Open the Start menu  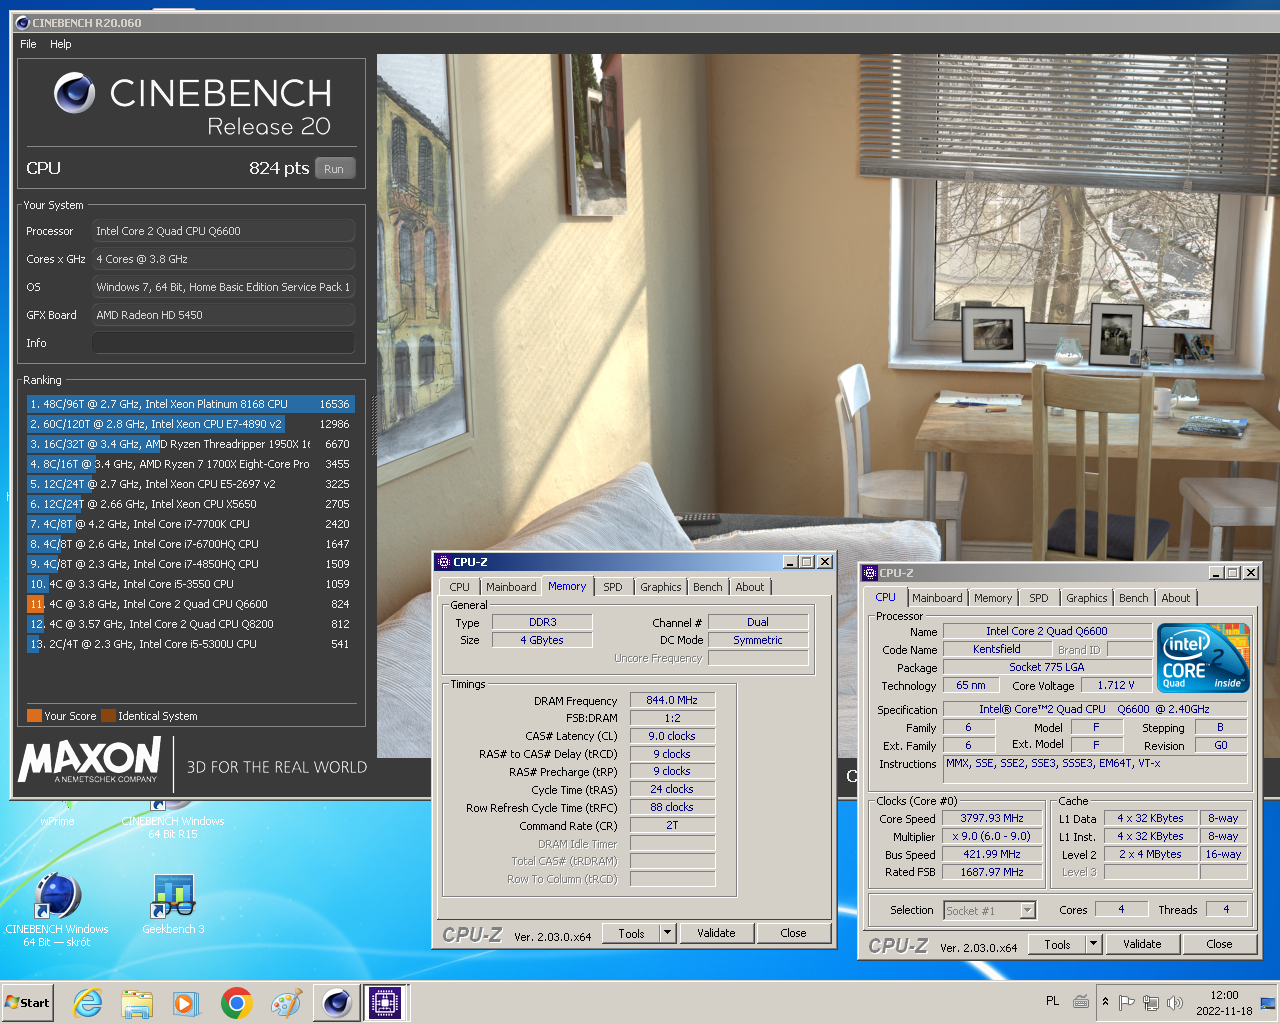pos(27,1002)
